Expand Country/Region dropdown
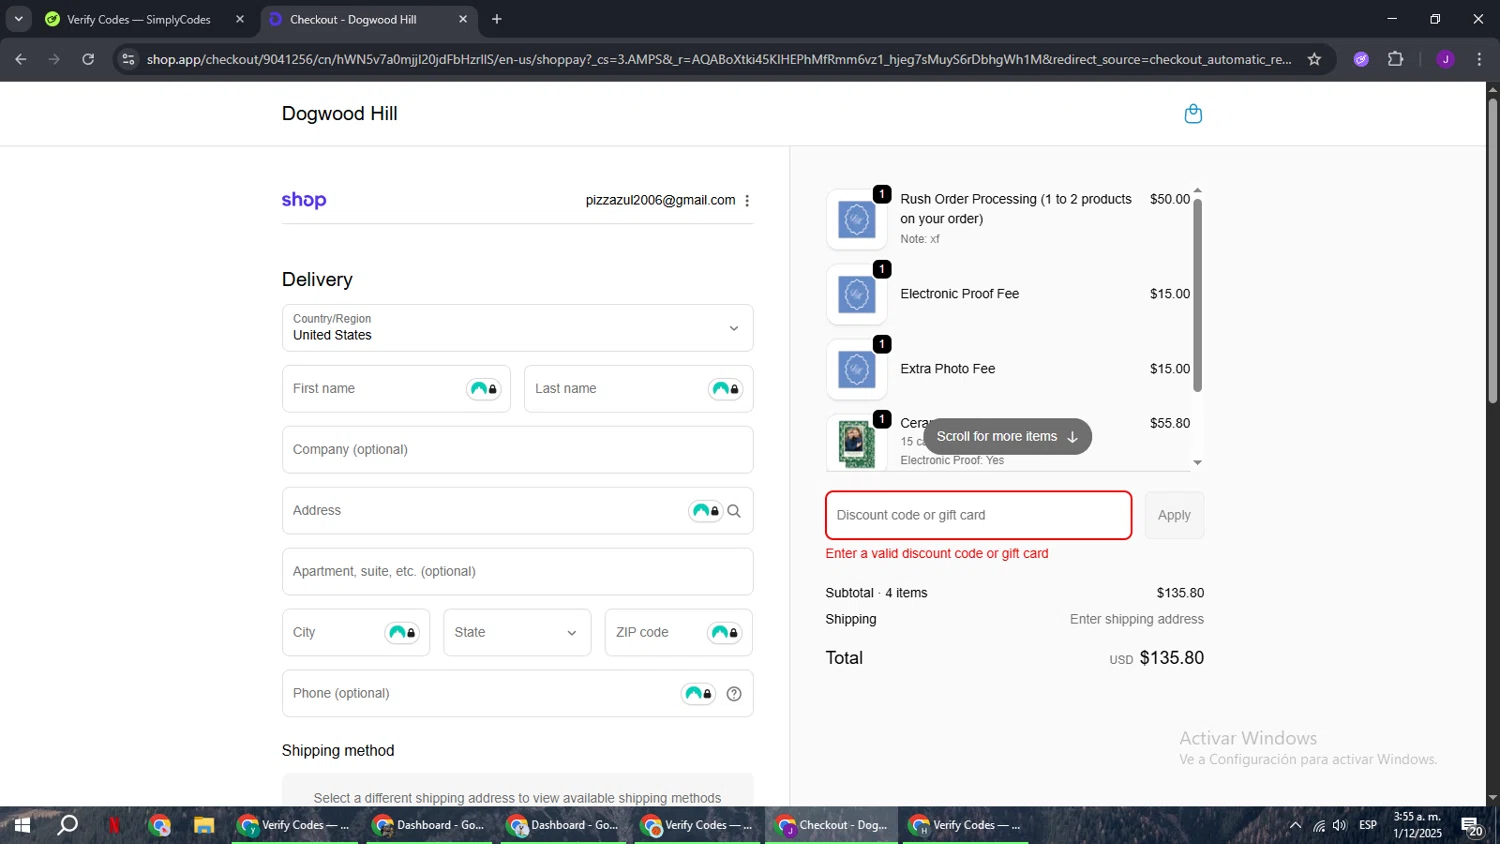The height and width of the screenshot is (844, 1500). (517, 328)
